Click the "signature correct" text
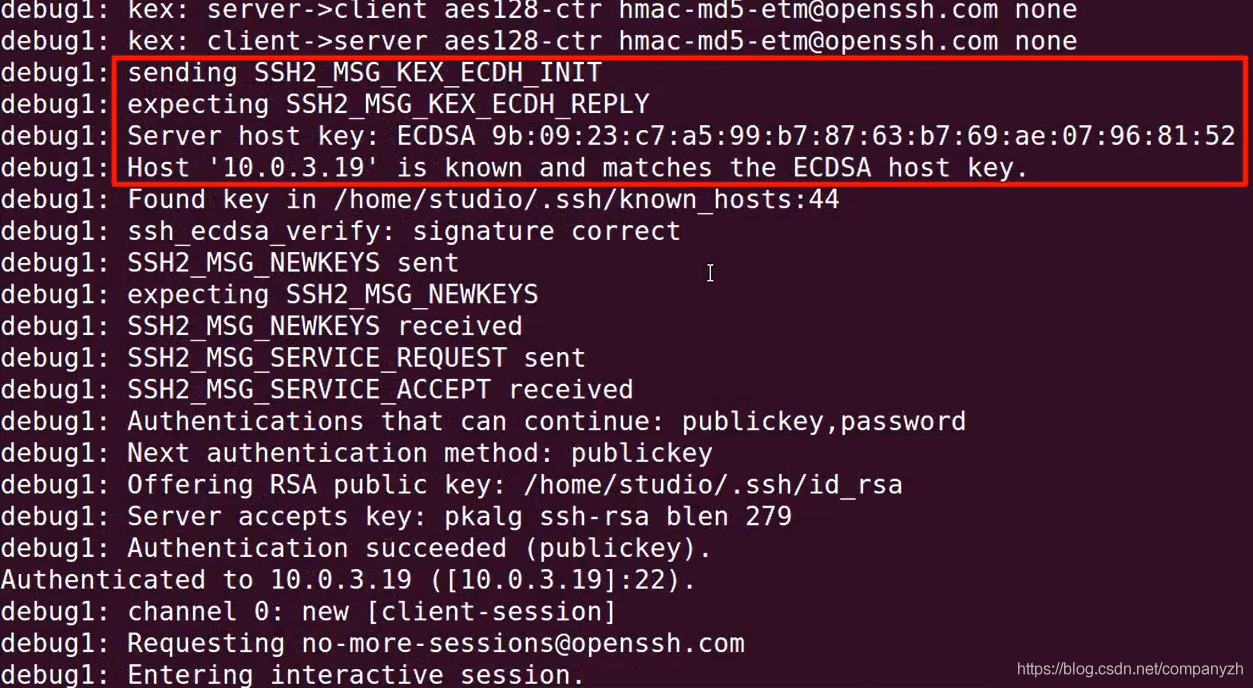This screenshot has width=1253, height=688. click(546, 231)
